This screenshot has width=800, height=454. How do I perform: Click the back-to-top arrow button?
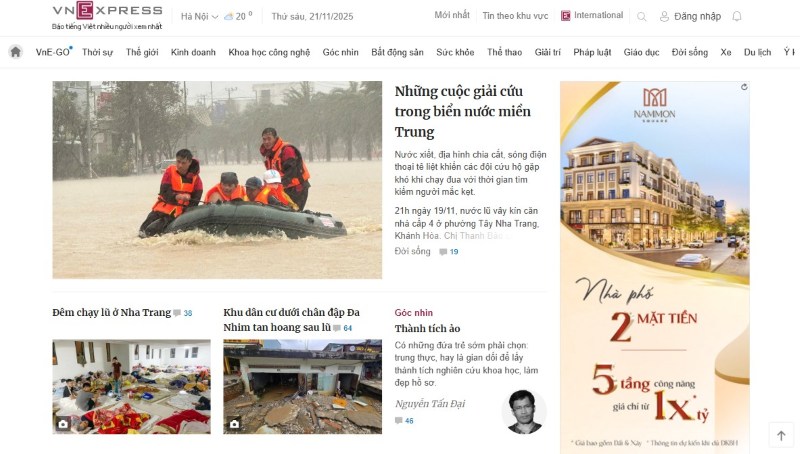pyautogui.click(x=781, y=435)
